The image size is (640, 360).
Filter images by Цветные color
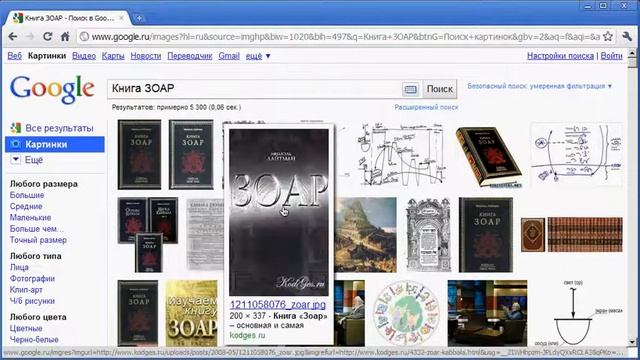pos(26,328)
